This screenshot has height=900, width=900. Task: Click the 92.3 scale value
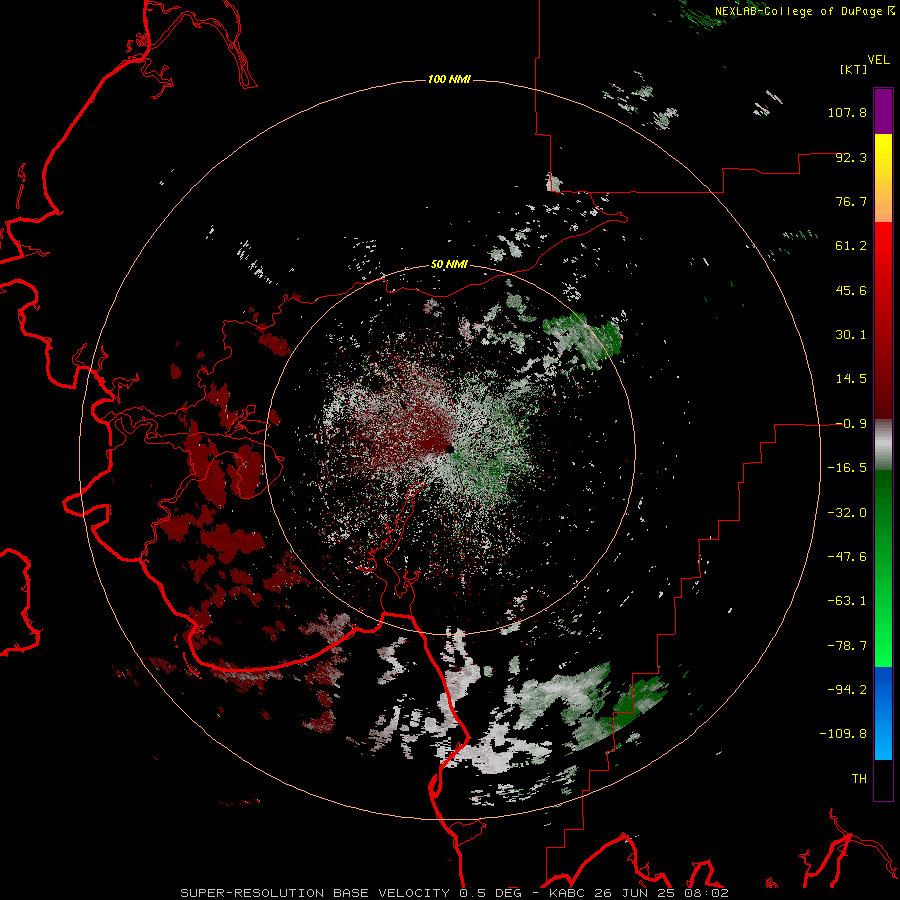click(851, 157)
